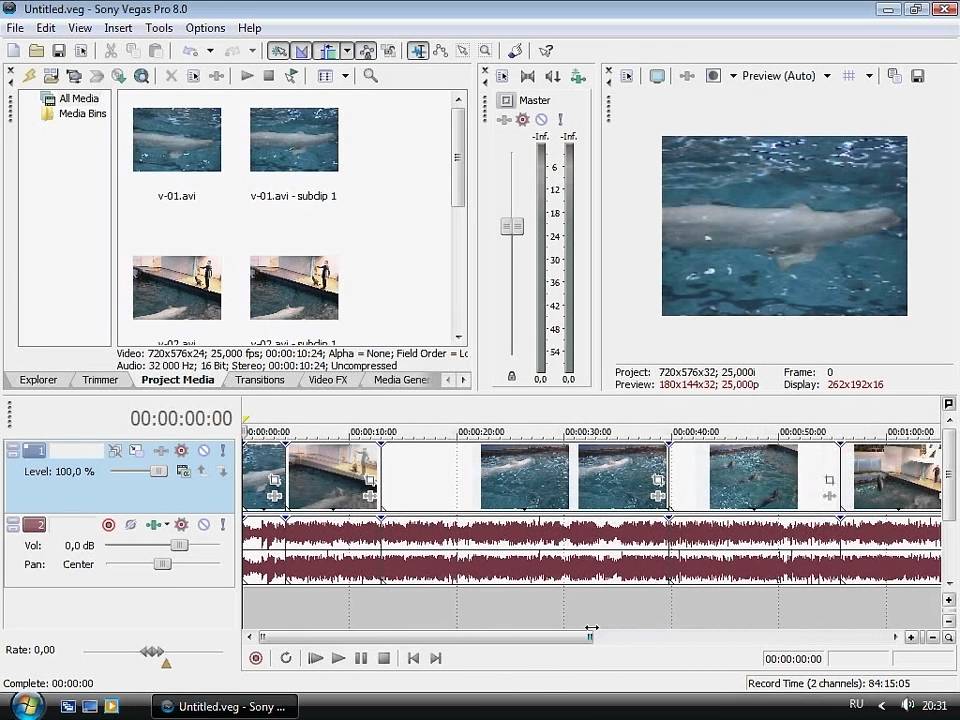The image size is (960, 720).
Task: Switch to the Transitions tab
Action: [x=259, y=380]
